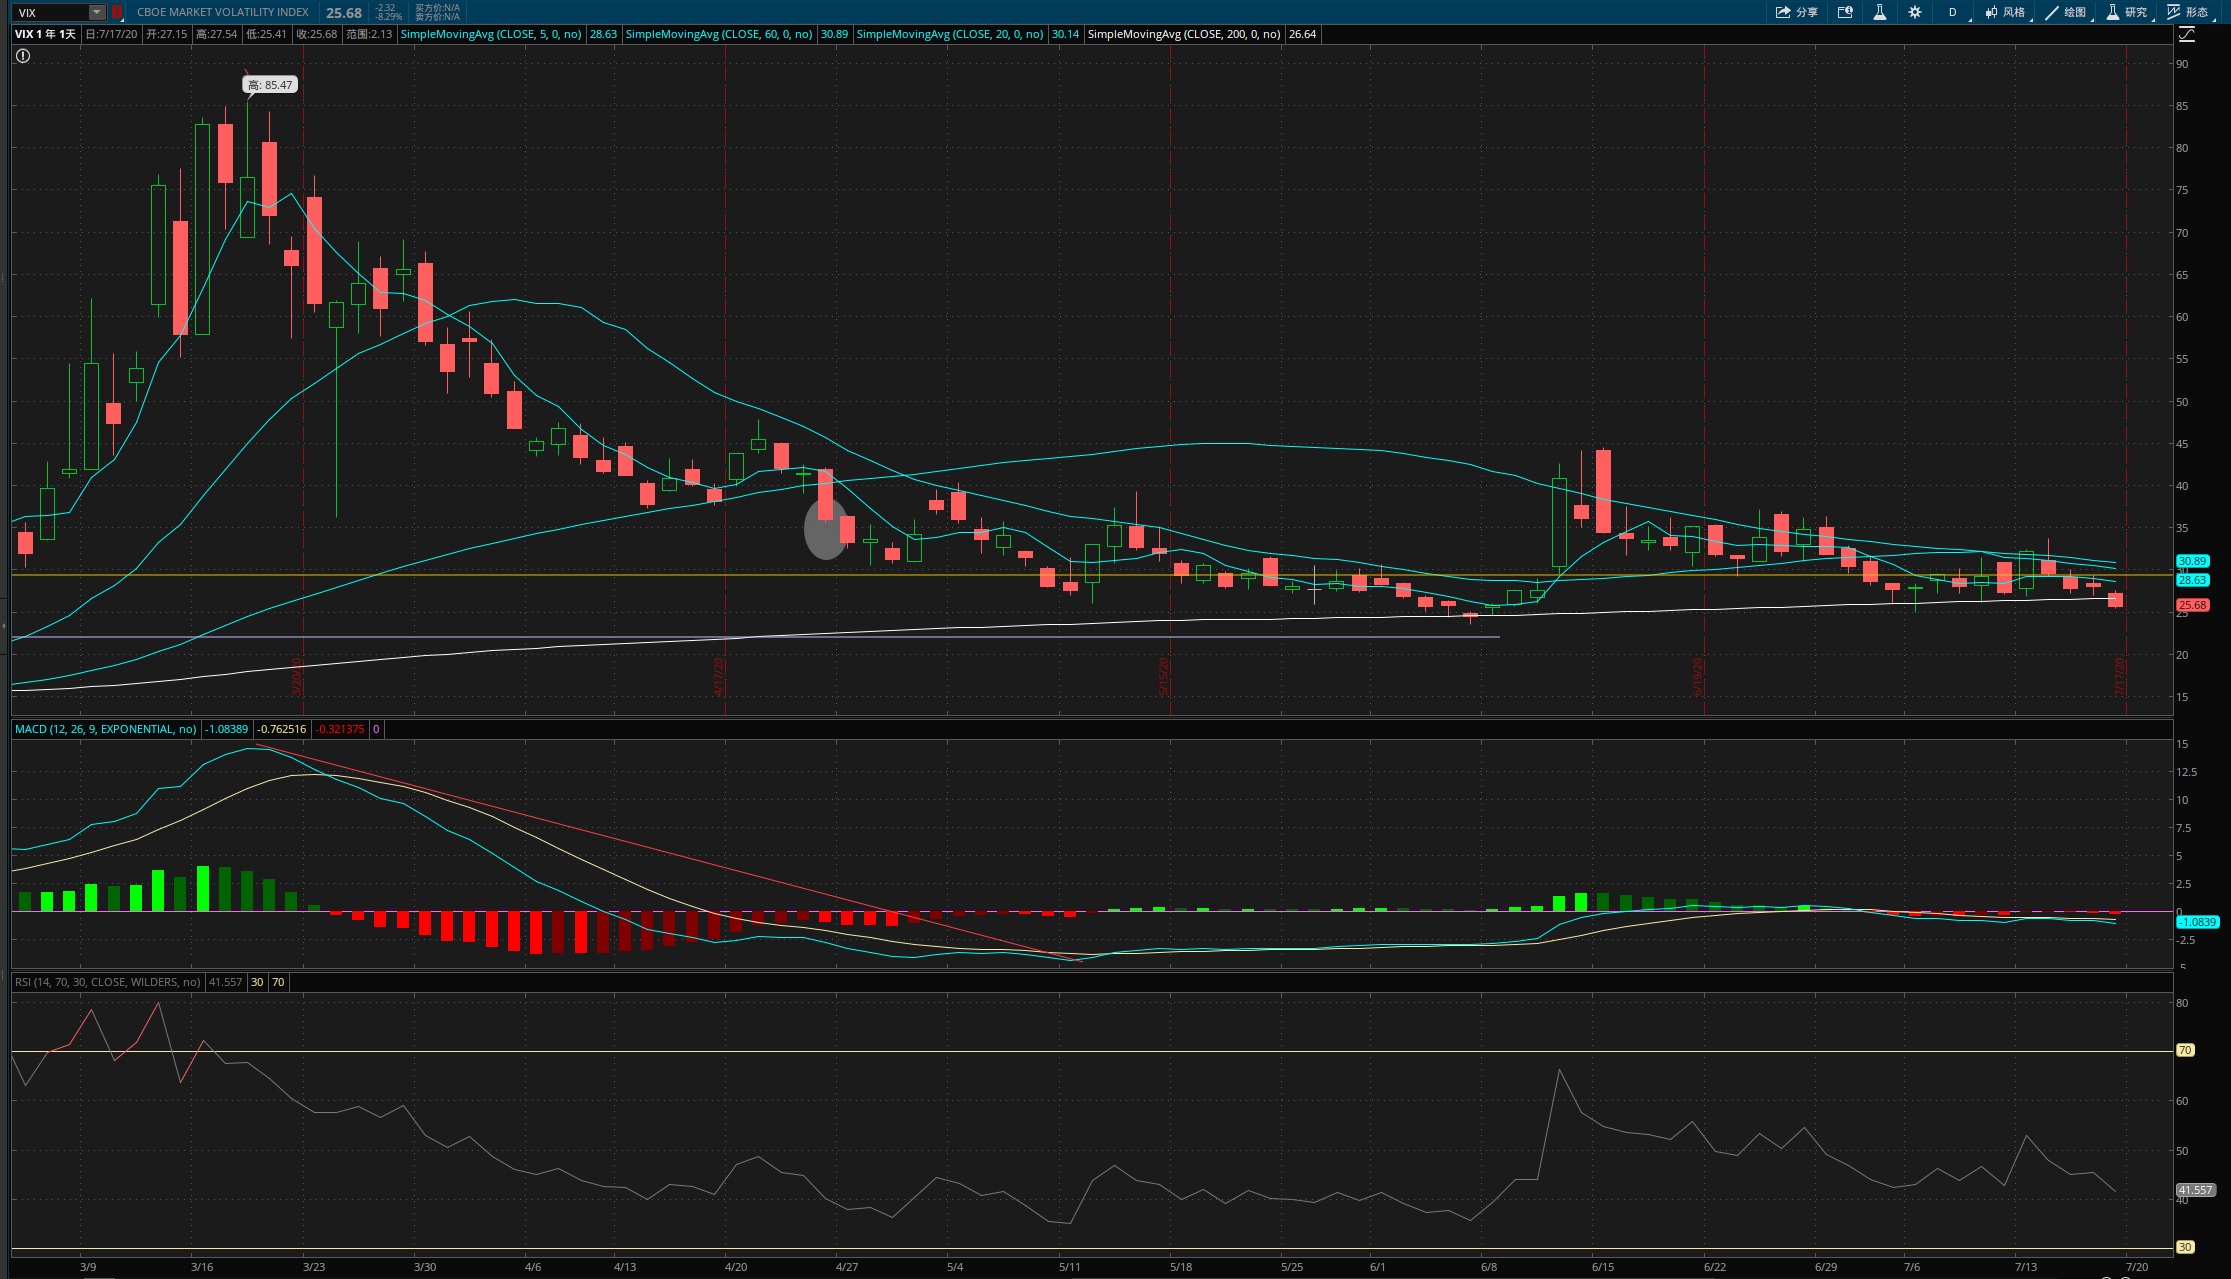
Task: Click the 高: 85.47 high price bubble
Action: [270, 85]
